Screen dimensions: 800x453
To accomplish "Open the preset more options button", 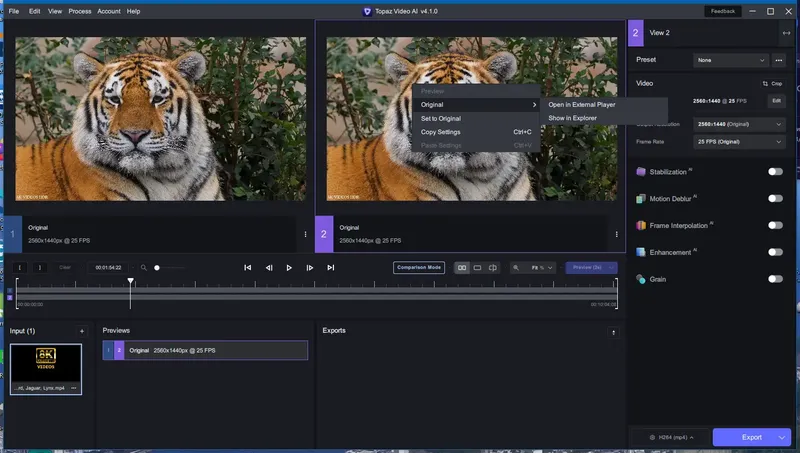I will pyautogui.click(x=779, y=60).
